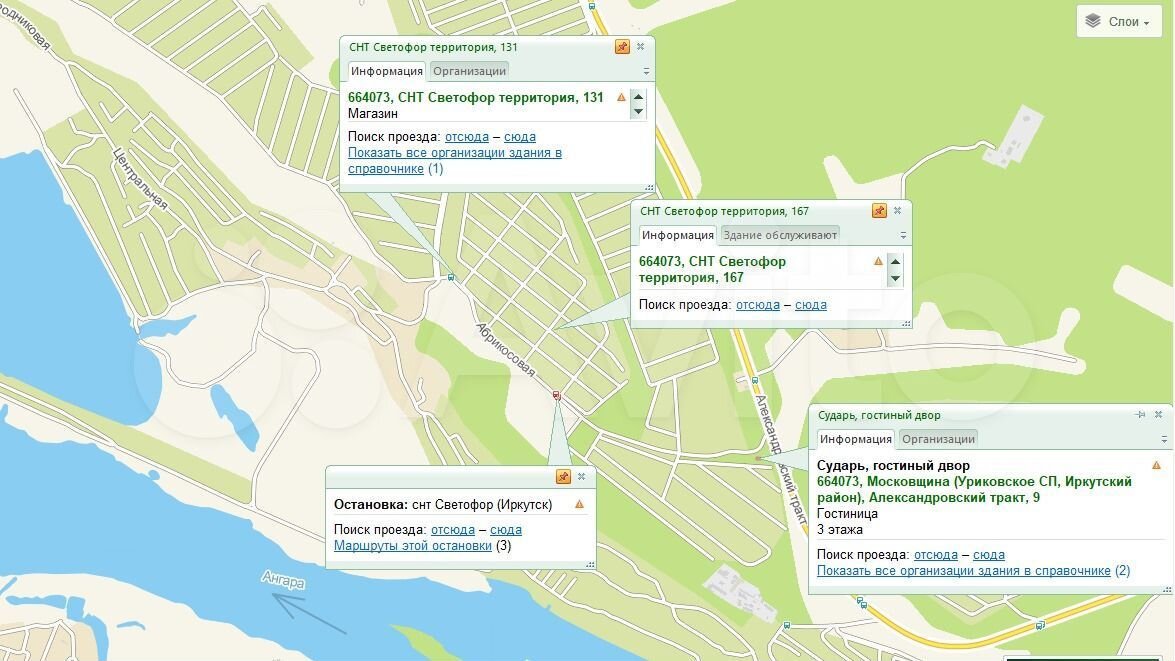Screen dimensions: 1175x661
Task: Toggle pin on the Остановка stop popup
Action: 563,477
